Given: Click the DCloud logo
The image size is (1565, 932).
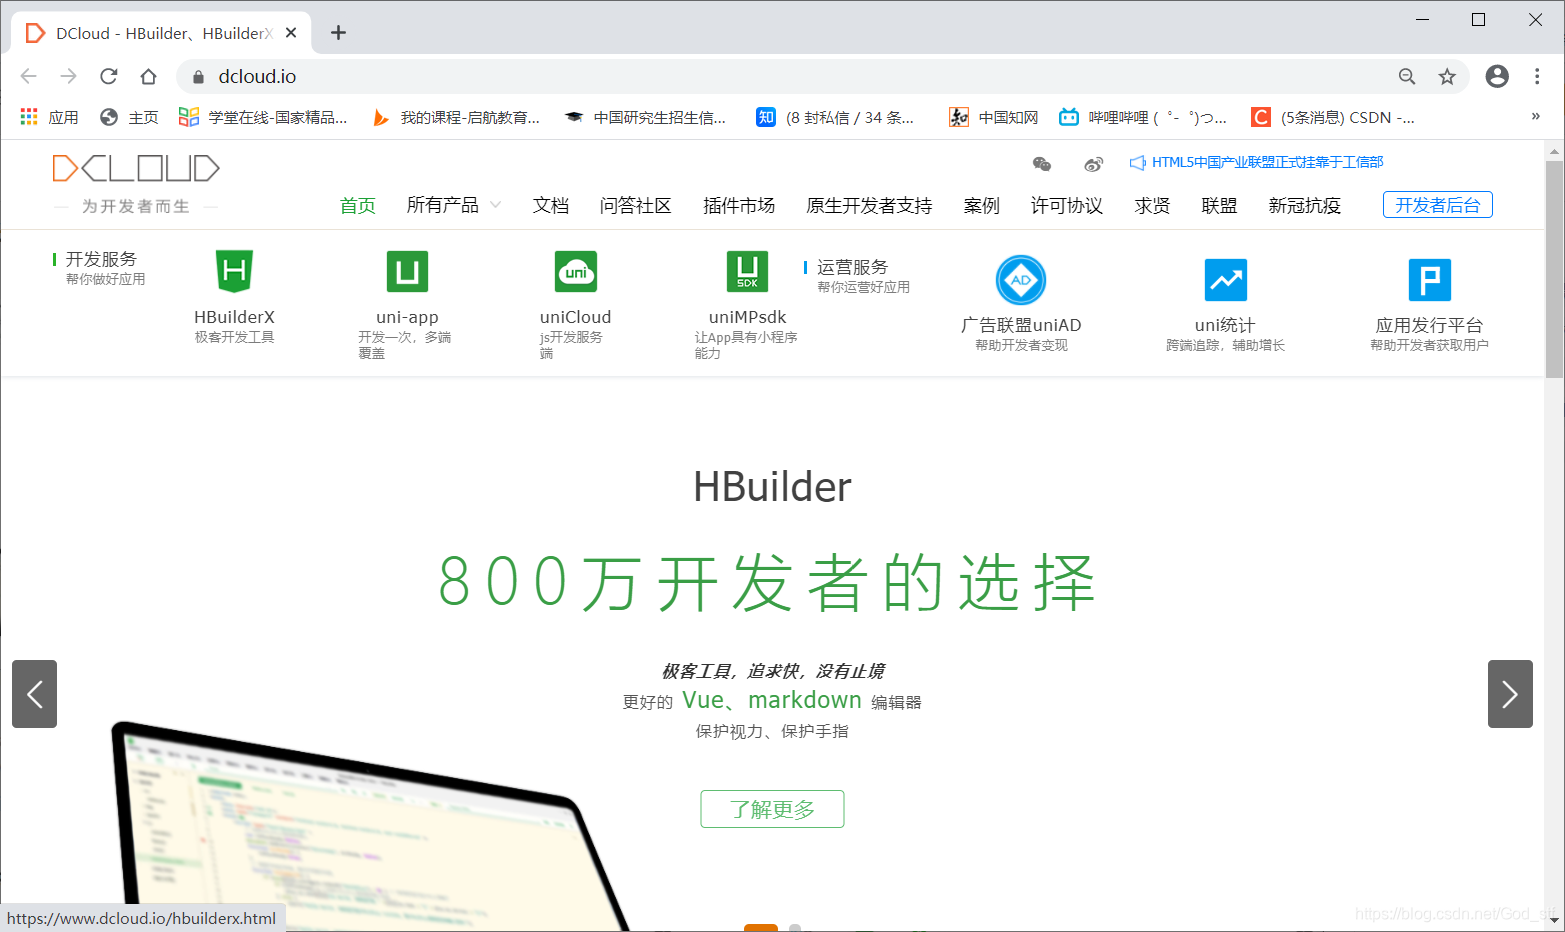Looking at the screenshot, I should (136, 168).
